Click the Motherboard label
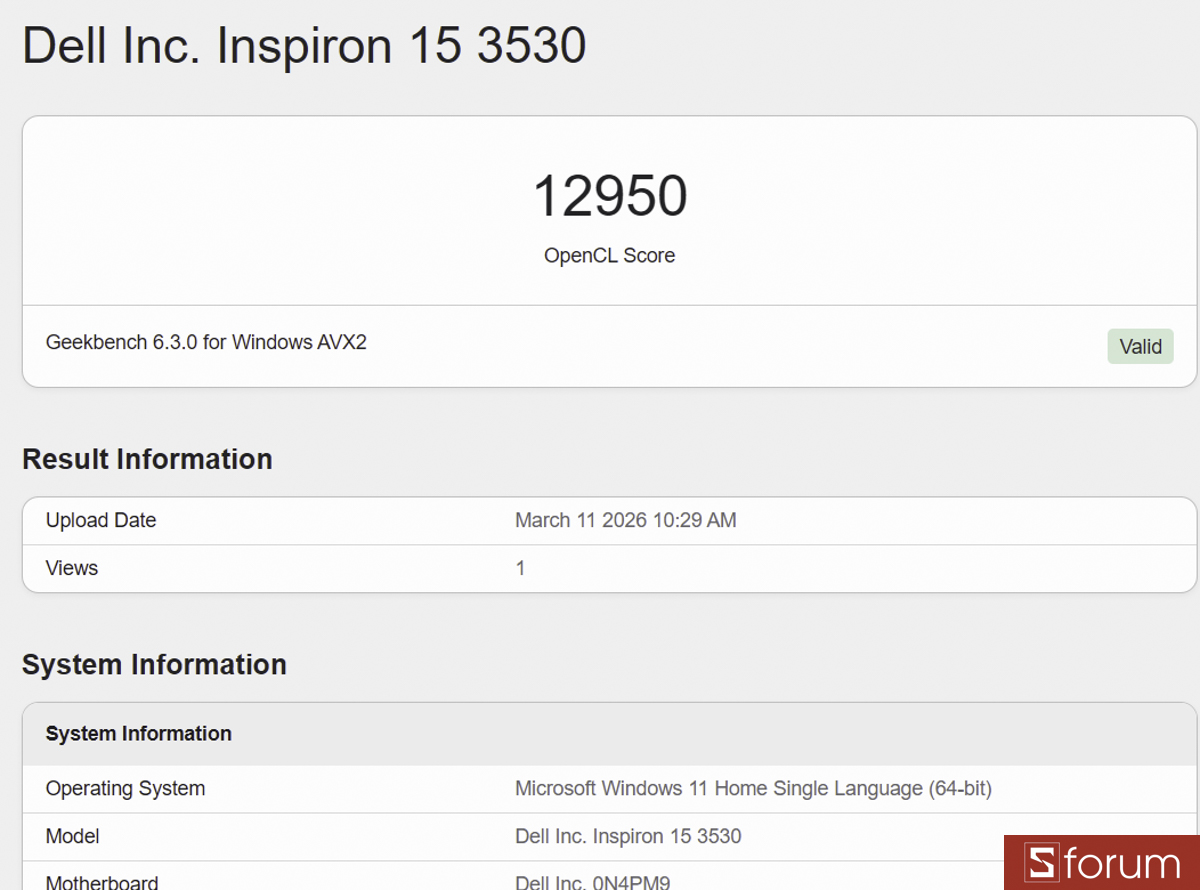This screenshot has width=1200, height=890. click(102, 881)
